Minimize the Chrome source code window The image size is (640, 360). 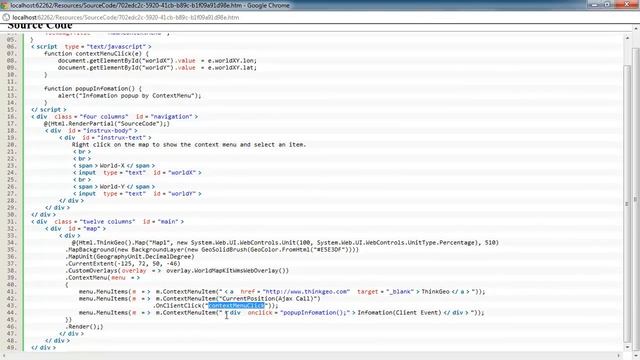point(594,4)
